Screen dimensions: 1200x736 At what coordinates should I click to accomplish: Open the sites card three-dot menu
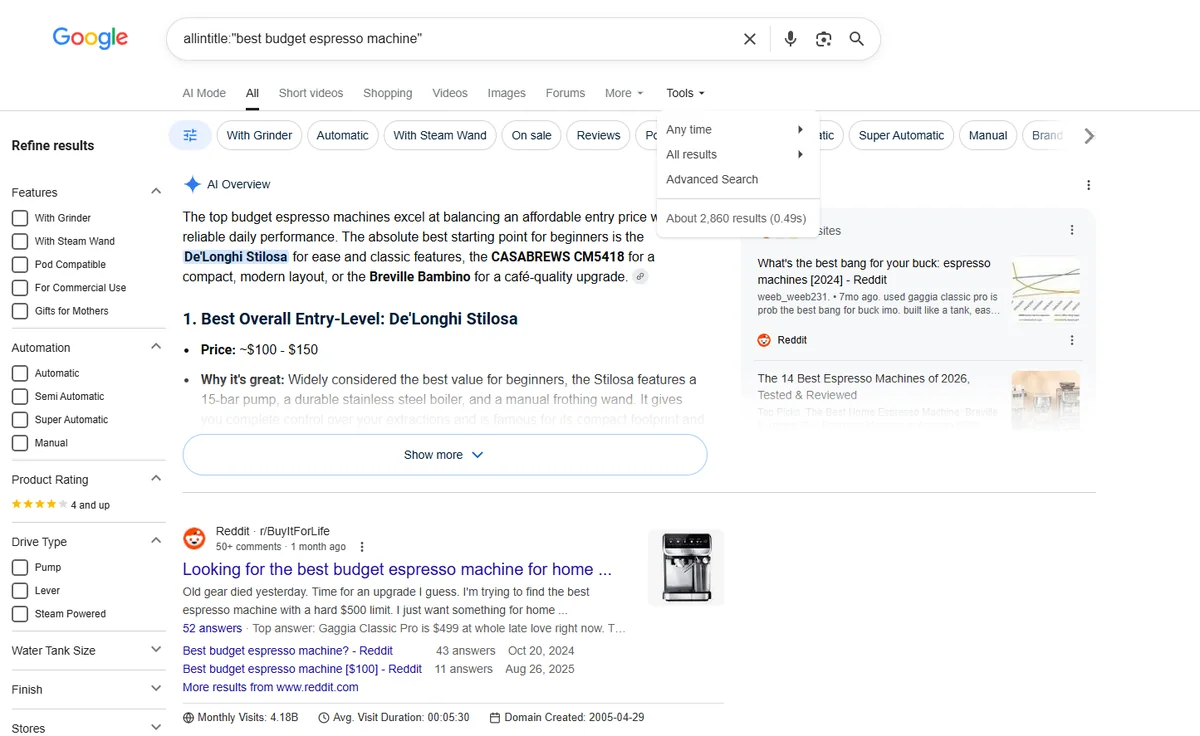pos(1072,230)
